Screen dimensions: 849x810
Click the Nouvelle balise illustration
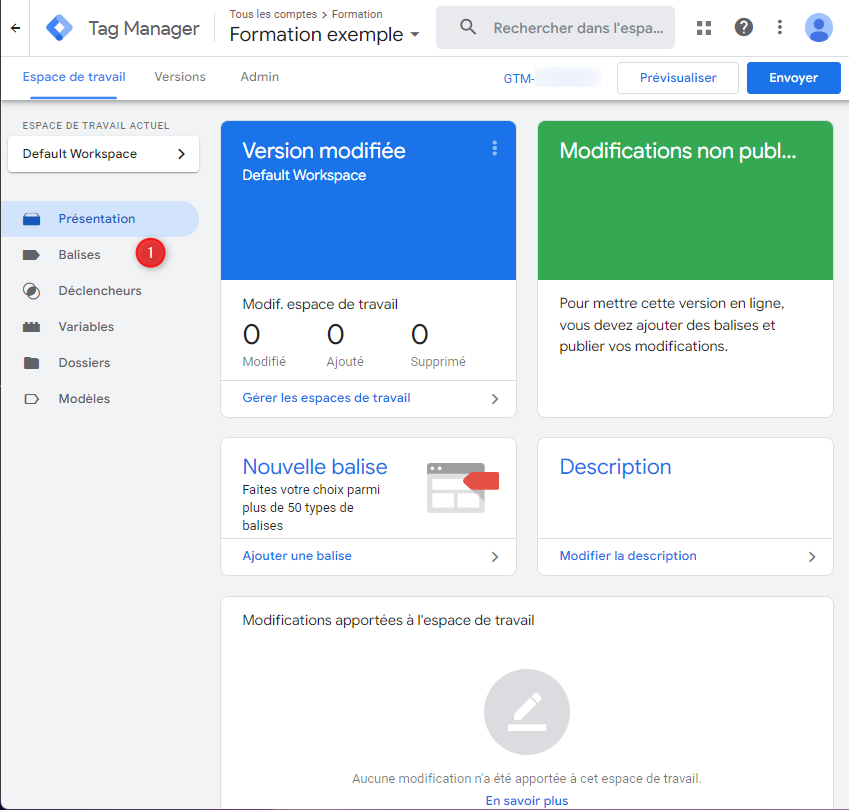[x=462, y=487]
